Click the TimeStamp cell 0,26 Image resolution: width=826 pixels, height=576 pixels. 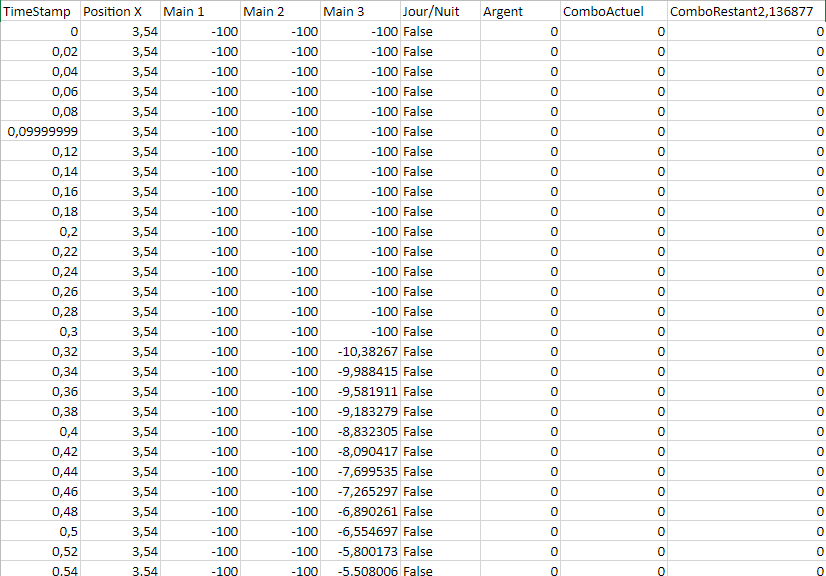(x=41, y=292)
